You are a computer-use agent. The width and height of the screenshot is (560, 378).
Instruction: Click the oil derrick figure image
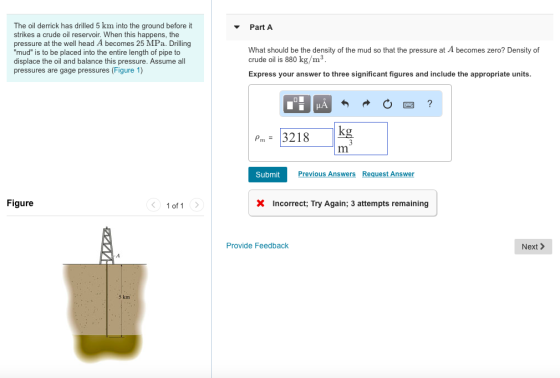[105, 295]
